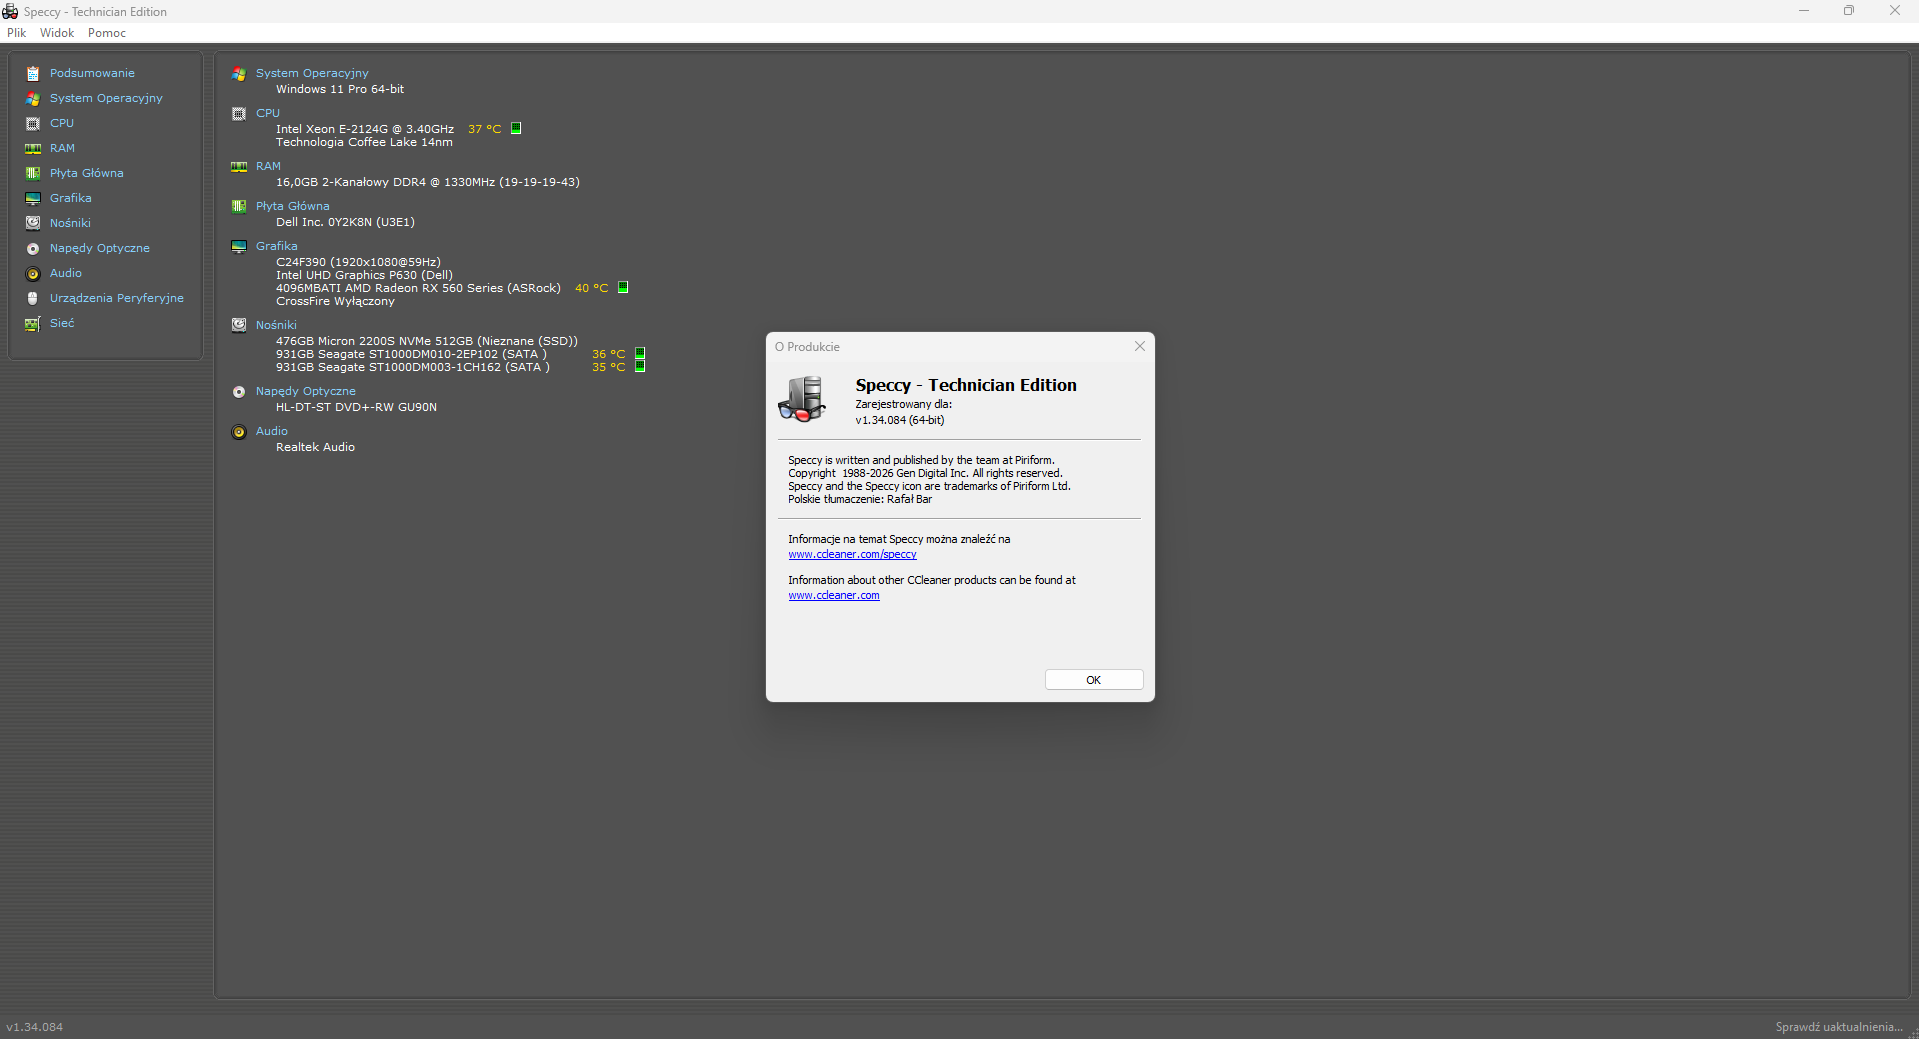Confirm the About dialog with OK
Viewport: 1919px width, 1039px height.
click(x=1094, y=680)
